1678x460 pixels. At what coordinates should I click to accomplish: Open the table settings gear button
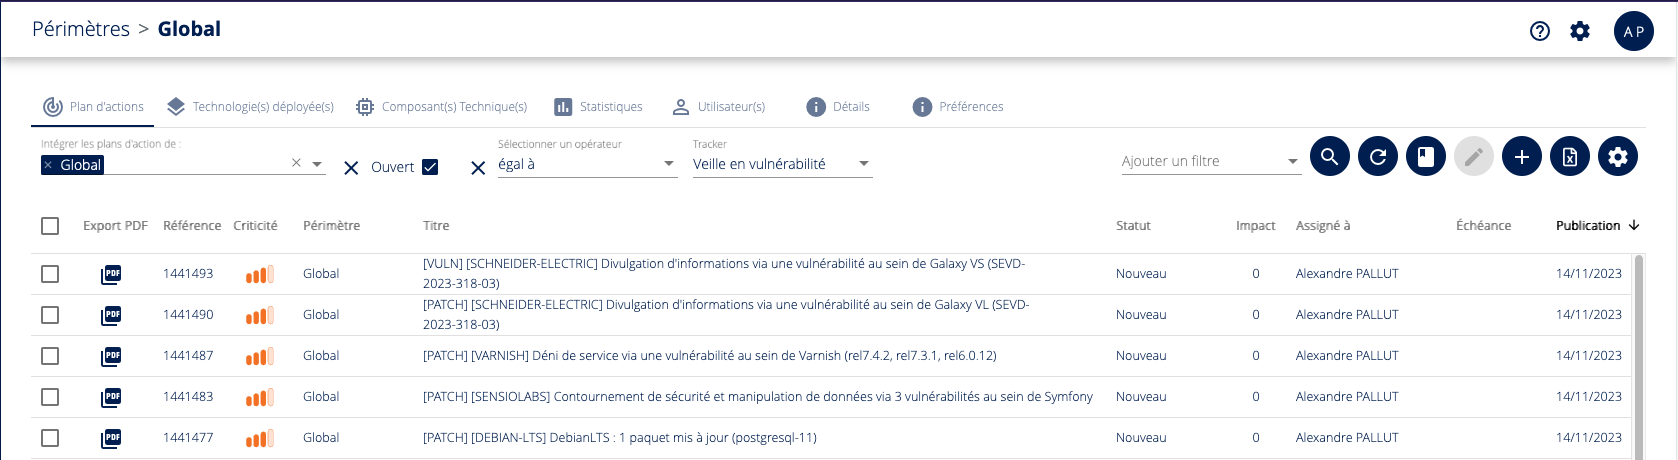(1617, 157)
